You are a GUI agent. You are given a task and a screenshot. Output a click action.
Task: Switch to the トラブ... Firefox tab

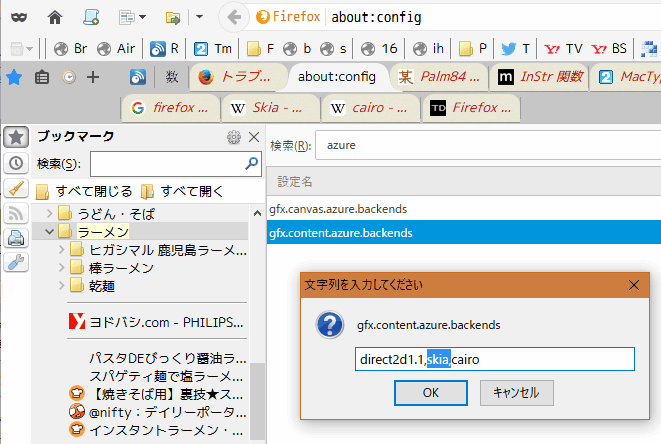tap(239, 77)
